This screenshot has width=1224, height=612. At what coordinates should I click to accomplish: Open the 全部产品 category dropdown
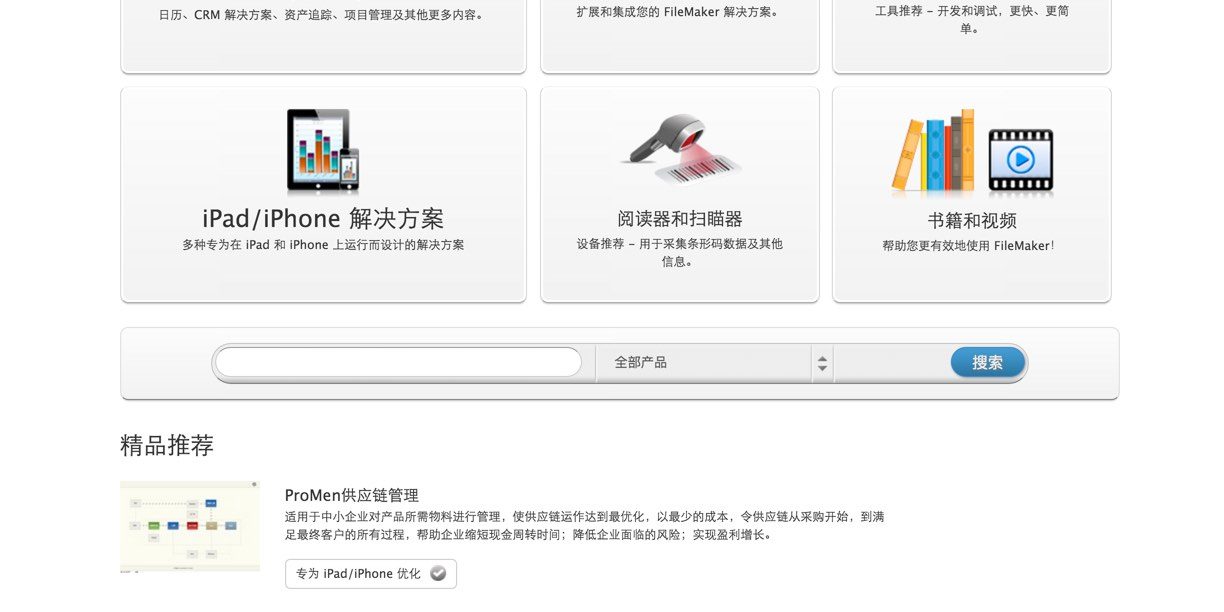pyautogui.click(x=704, y=363)
